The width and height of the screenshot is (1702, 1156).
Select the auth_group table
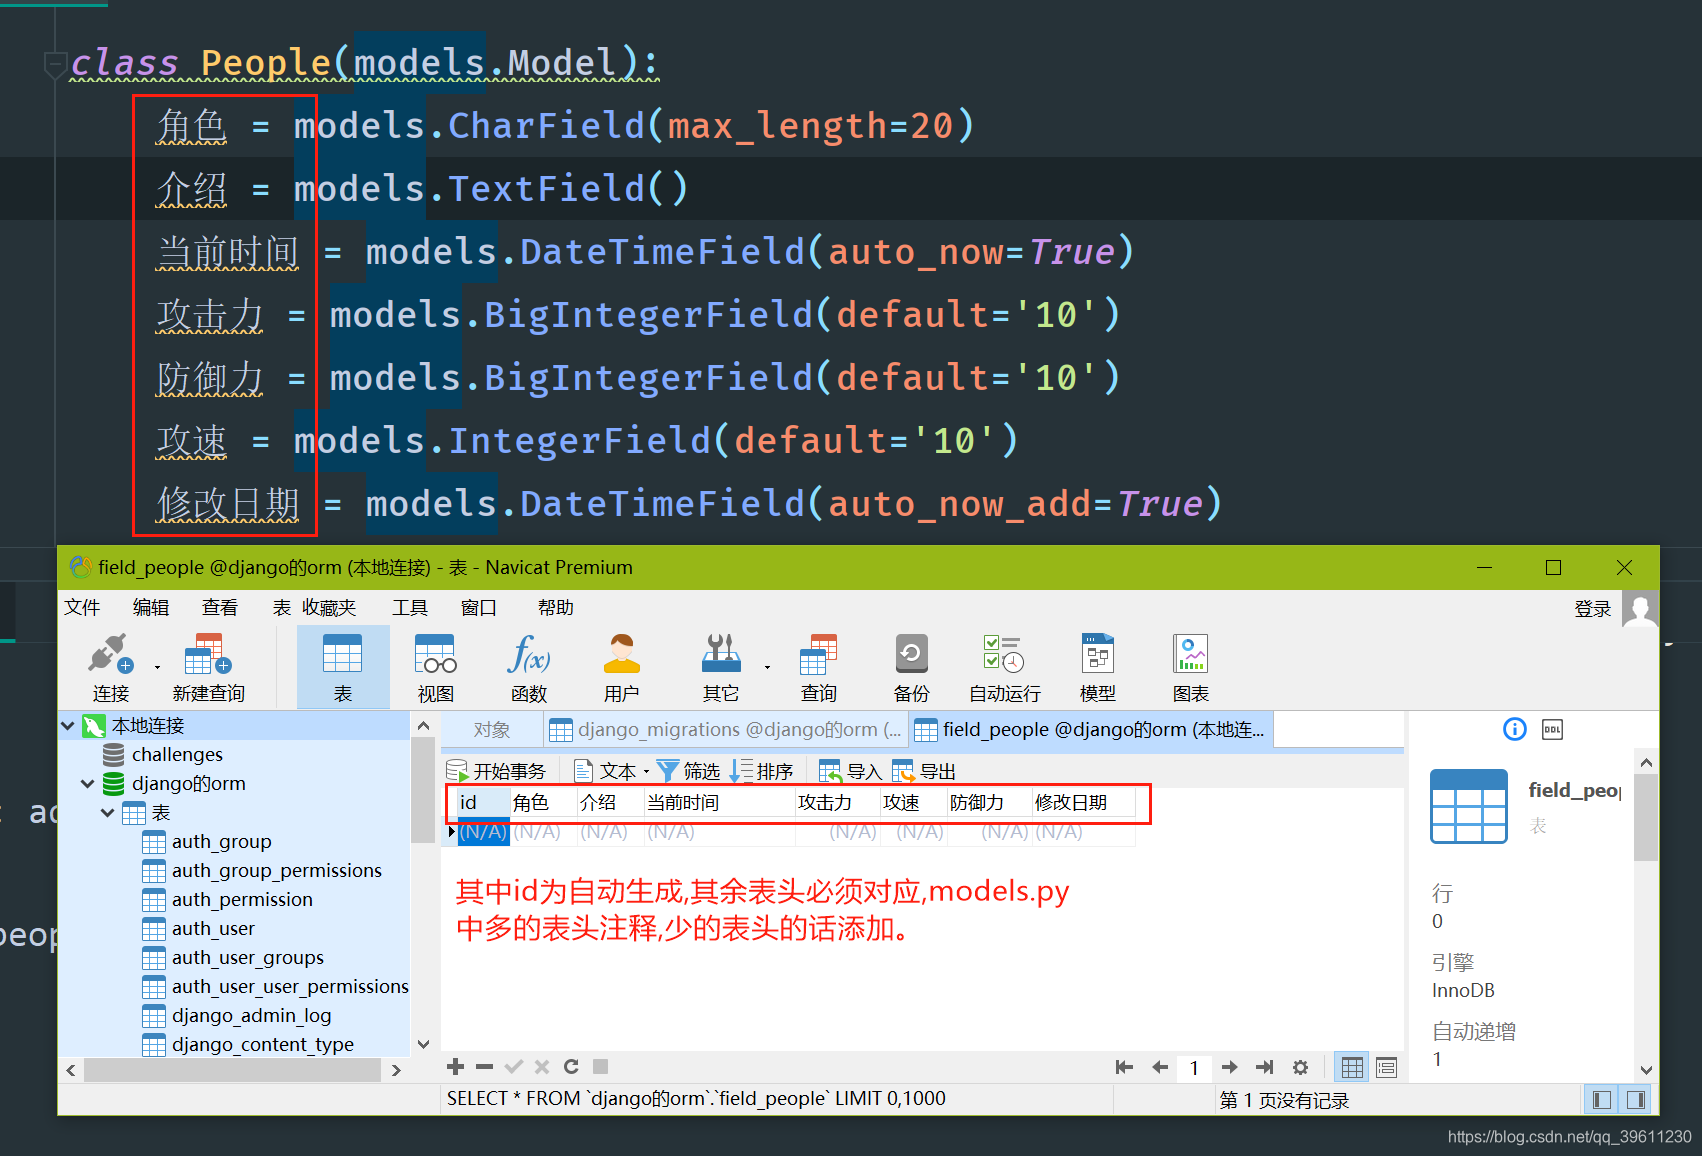[x=221, y=841]
